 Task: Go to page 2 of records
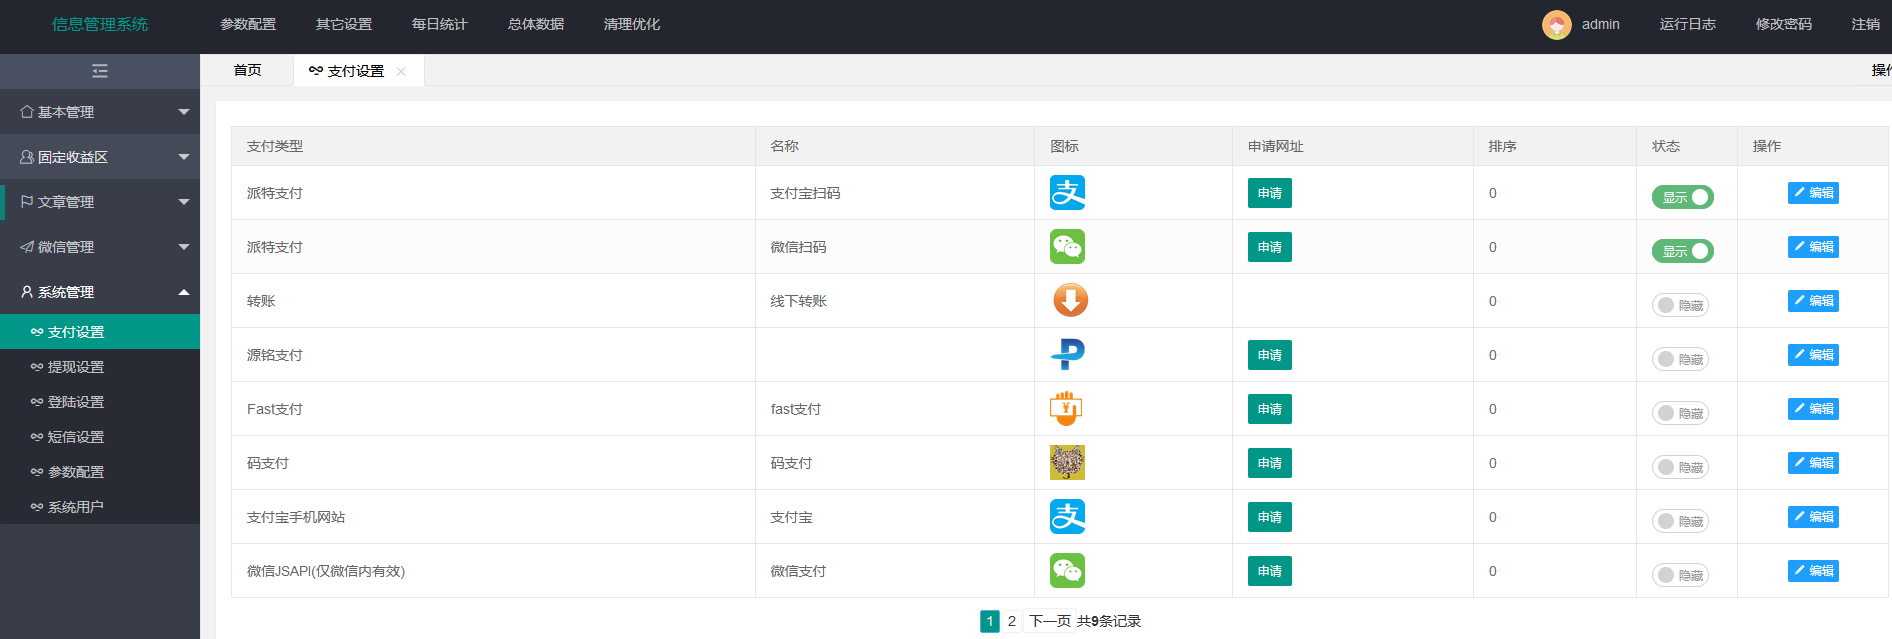(x=1011, y=621)
